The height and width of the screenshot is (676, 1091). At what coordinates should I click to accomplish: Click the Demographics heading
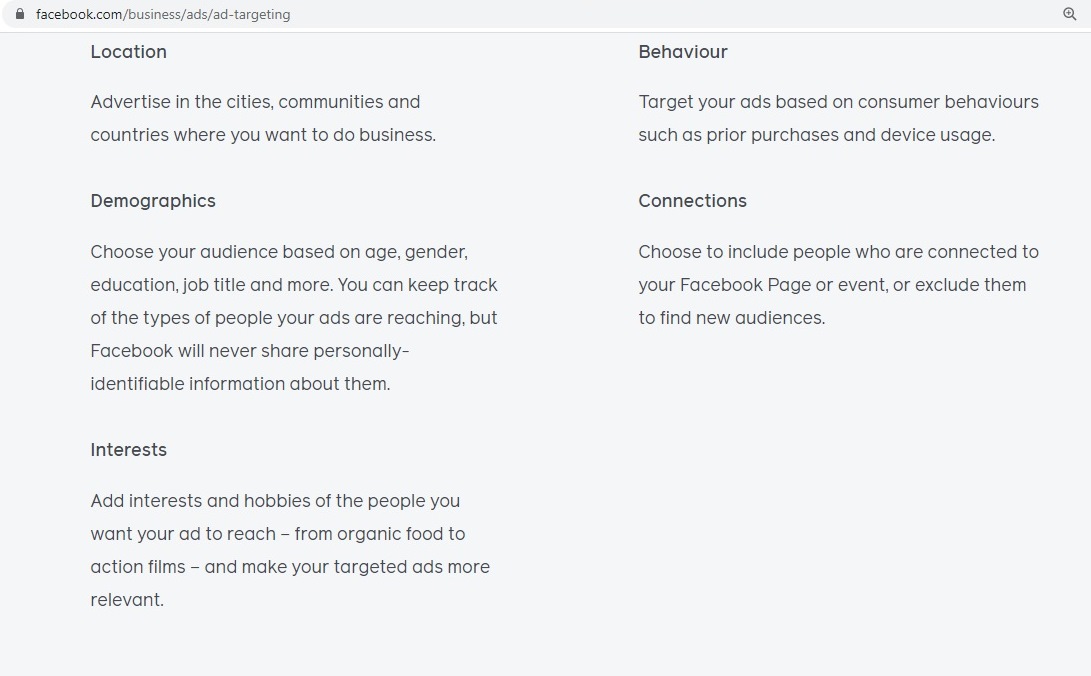pyautogui.click(x=153, y=201)
